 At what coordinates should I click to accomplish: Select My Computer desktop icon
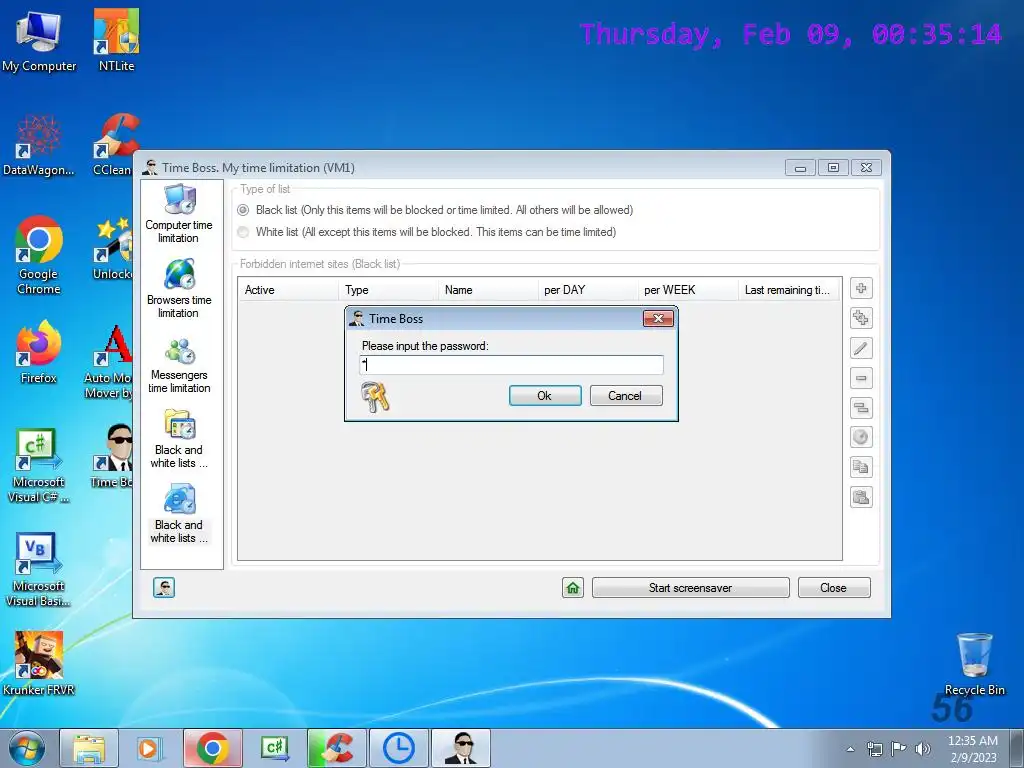pos(39,41)
